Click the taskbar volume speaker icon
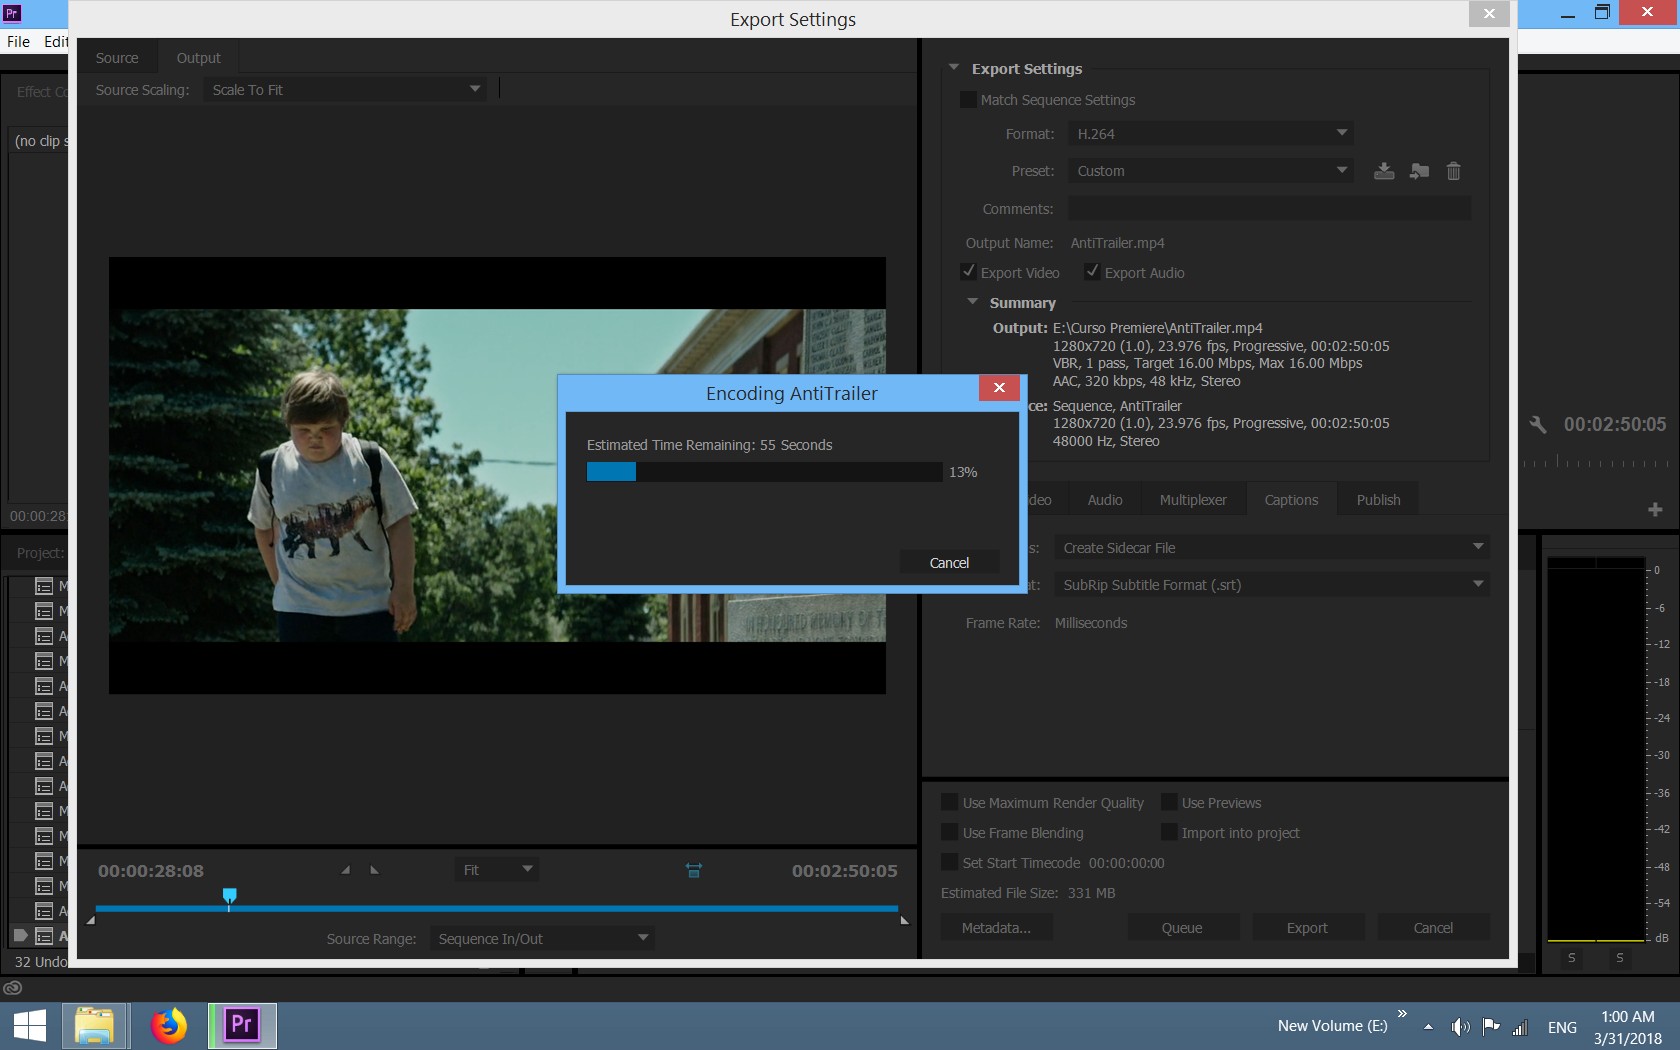 coord(1460,1027)
